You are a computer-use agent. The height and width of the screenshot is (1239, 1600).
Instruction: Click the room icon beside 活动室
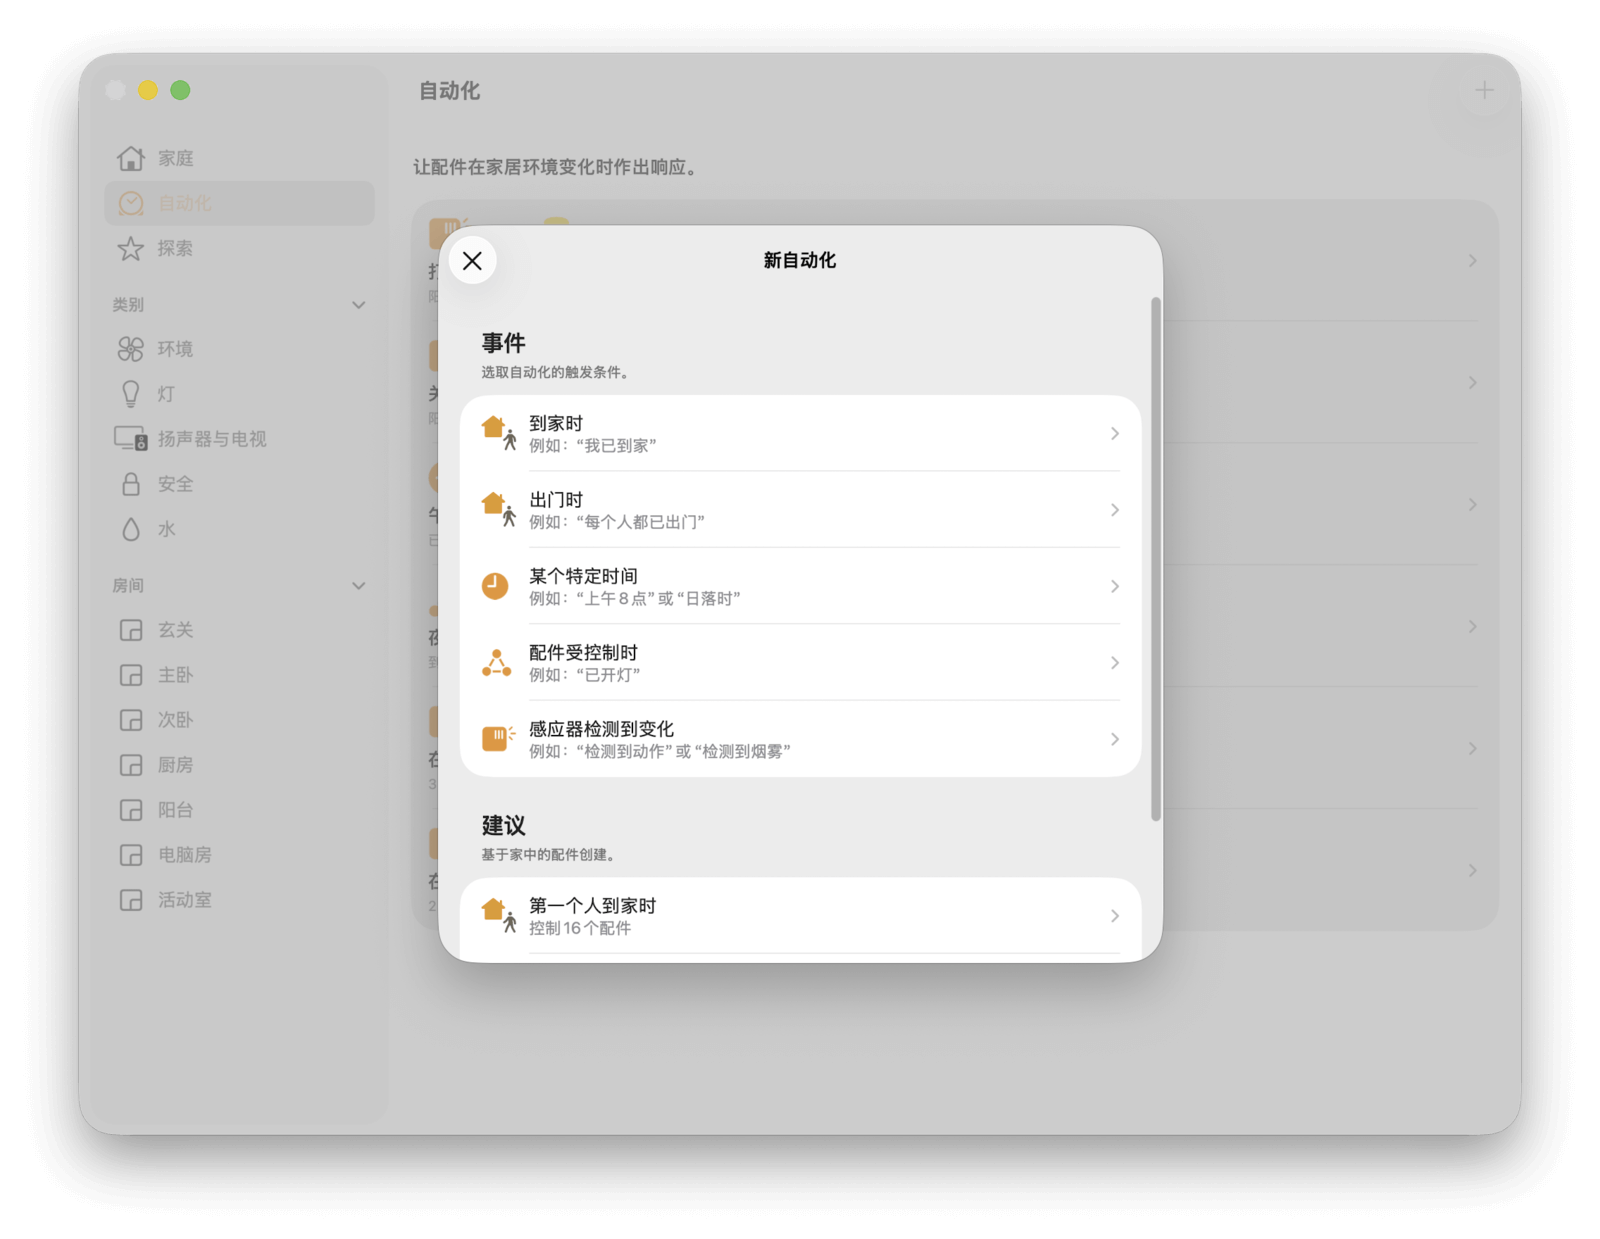click(x=131, y=900)
